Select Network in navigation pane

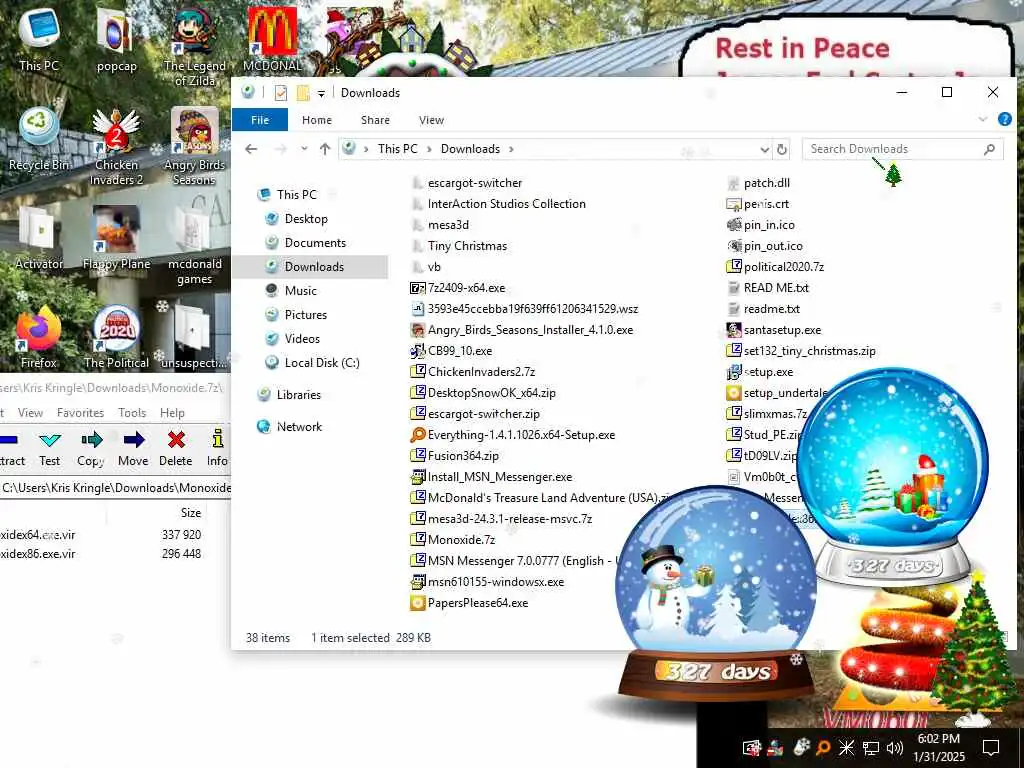point(299,427)
